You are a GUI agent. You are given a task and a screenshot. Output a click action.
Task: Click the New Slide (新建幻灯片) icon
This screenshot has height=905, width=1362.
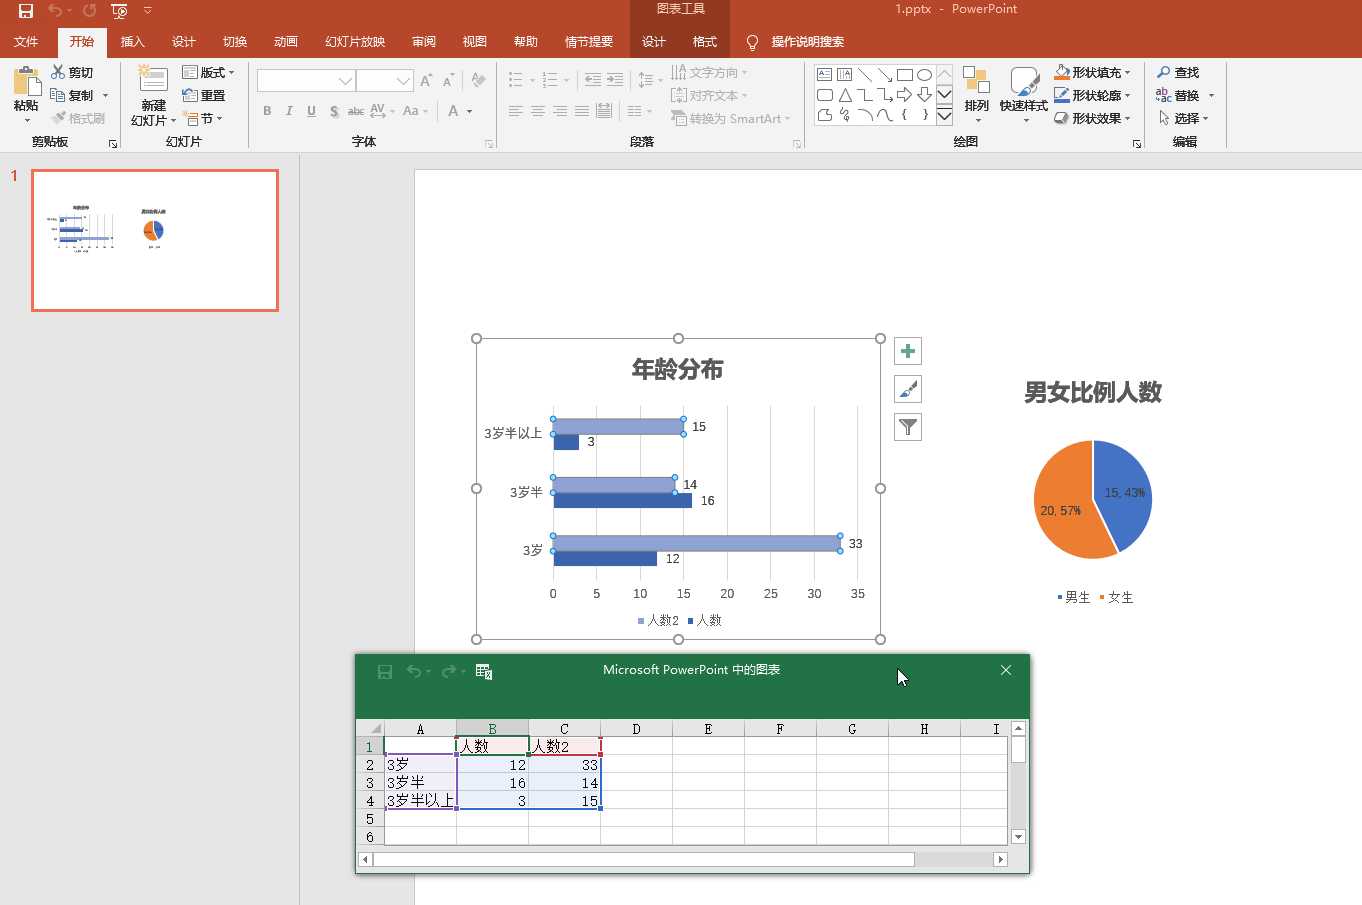(153, 80)
